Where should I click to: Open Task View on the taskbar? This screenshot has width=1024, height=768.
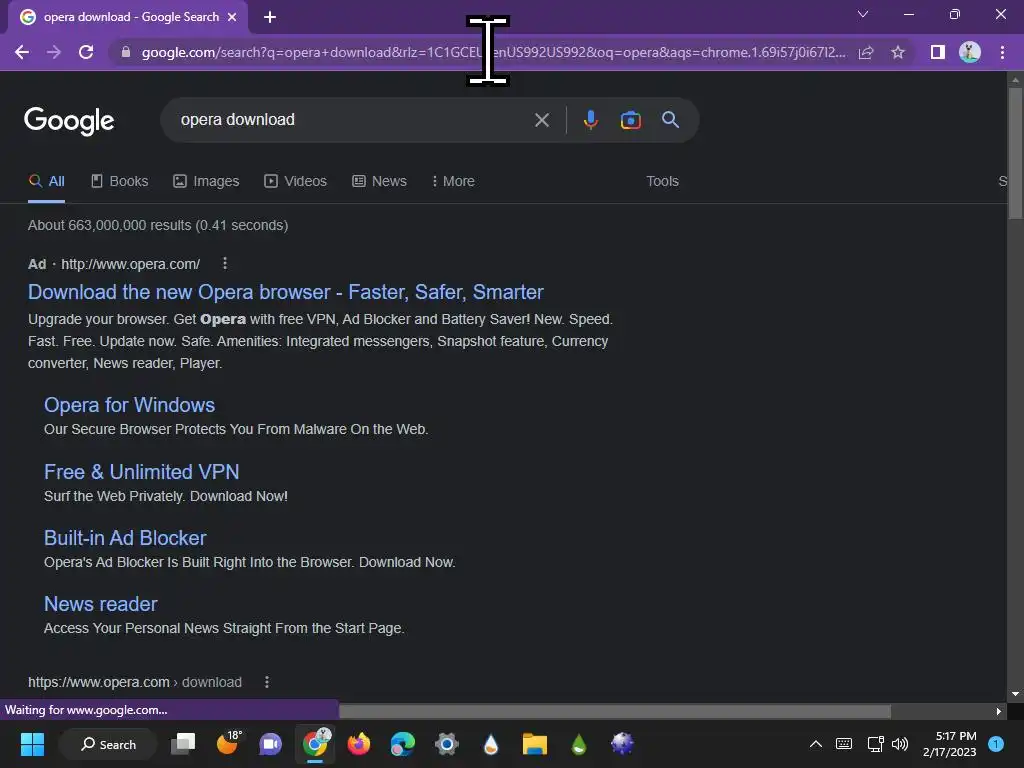pyautogui.click(x=183, y=744)
